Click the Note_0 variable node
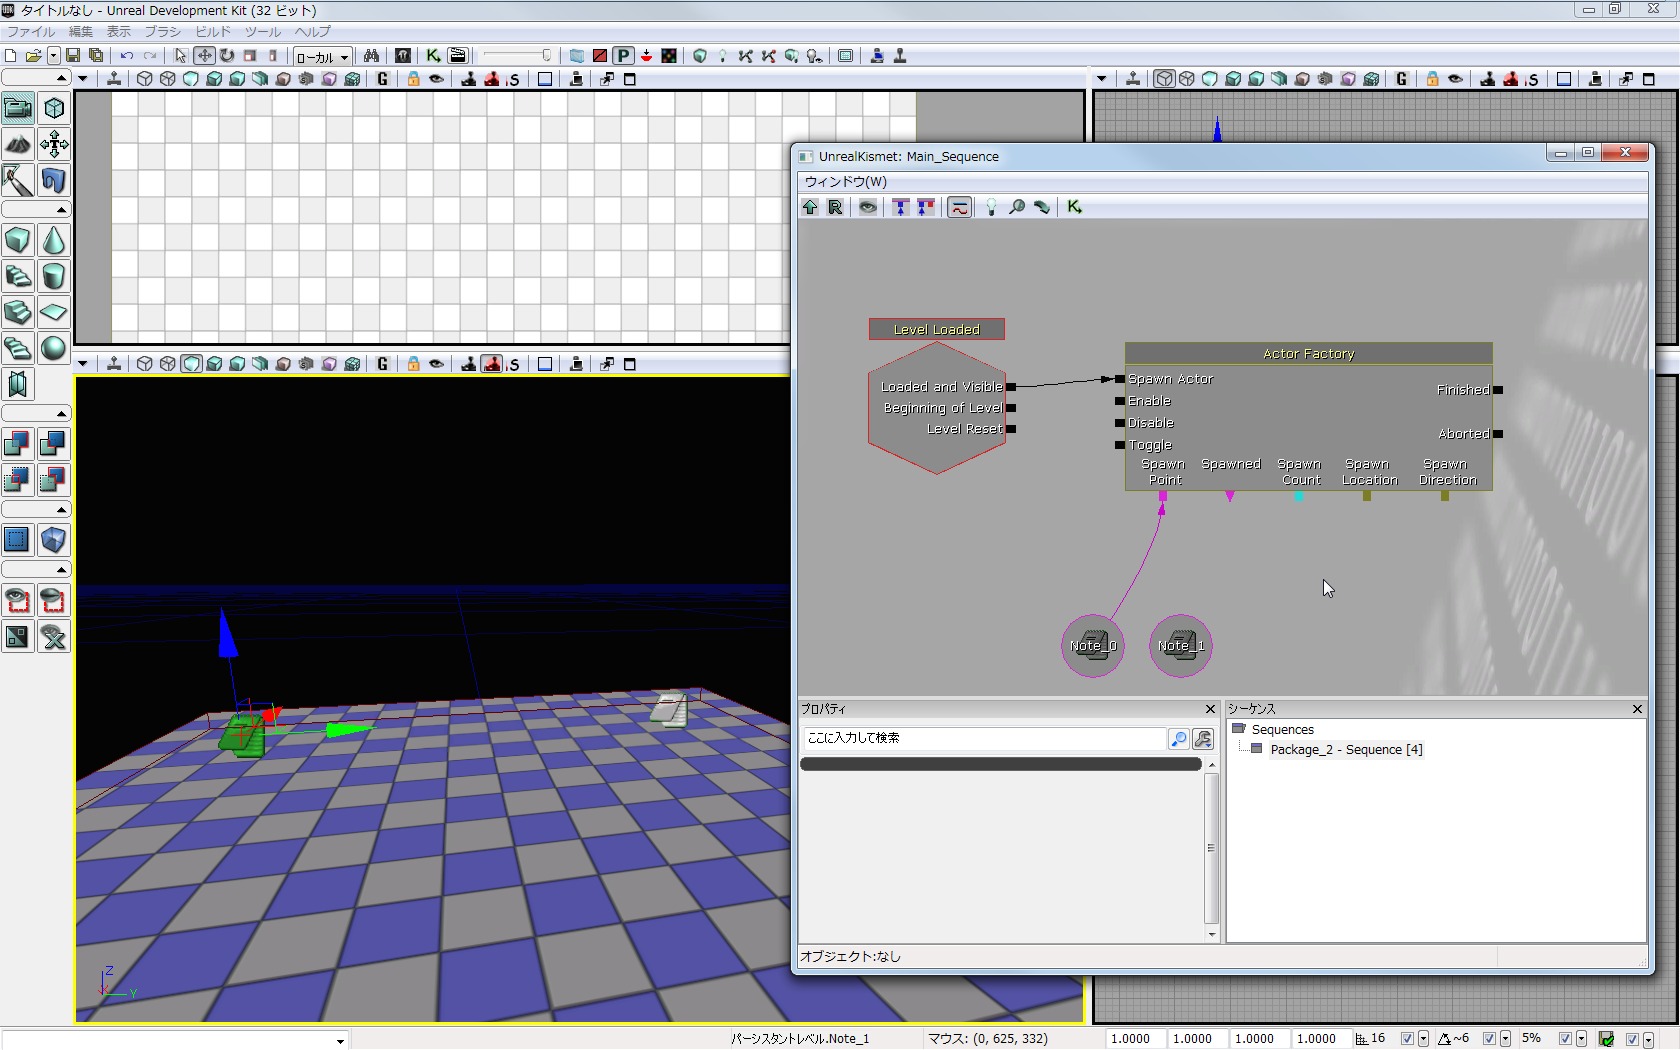This screenshot has height=1050, width=1680. tap(1092, 646)
